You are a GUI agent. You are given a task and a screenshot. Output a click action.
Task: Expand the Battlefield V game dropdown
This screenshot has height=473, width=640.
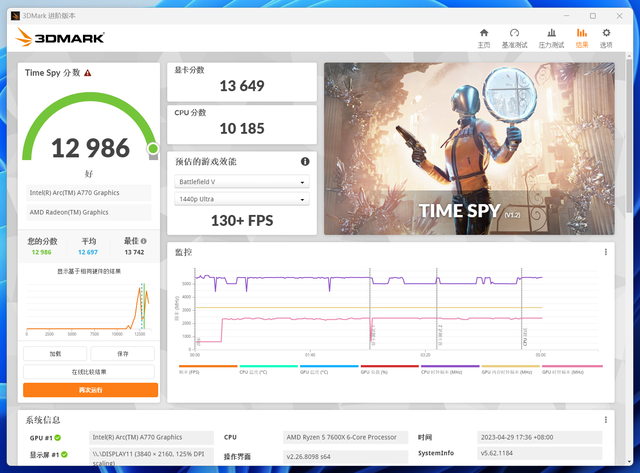242,182
